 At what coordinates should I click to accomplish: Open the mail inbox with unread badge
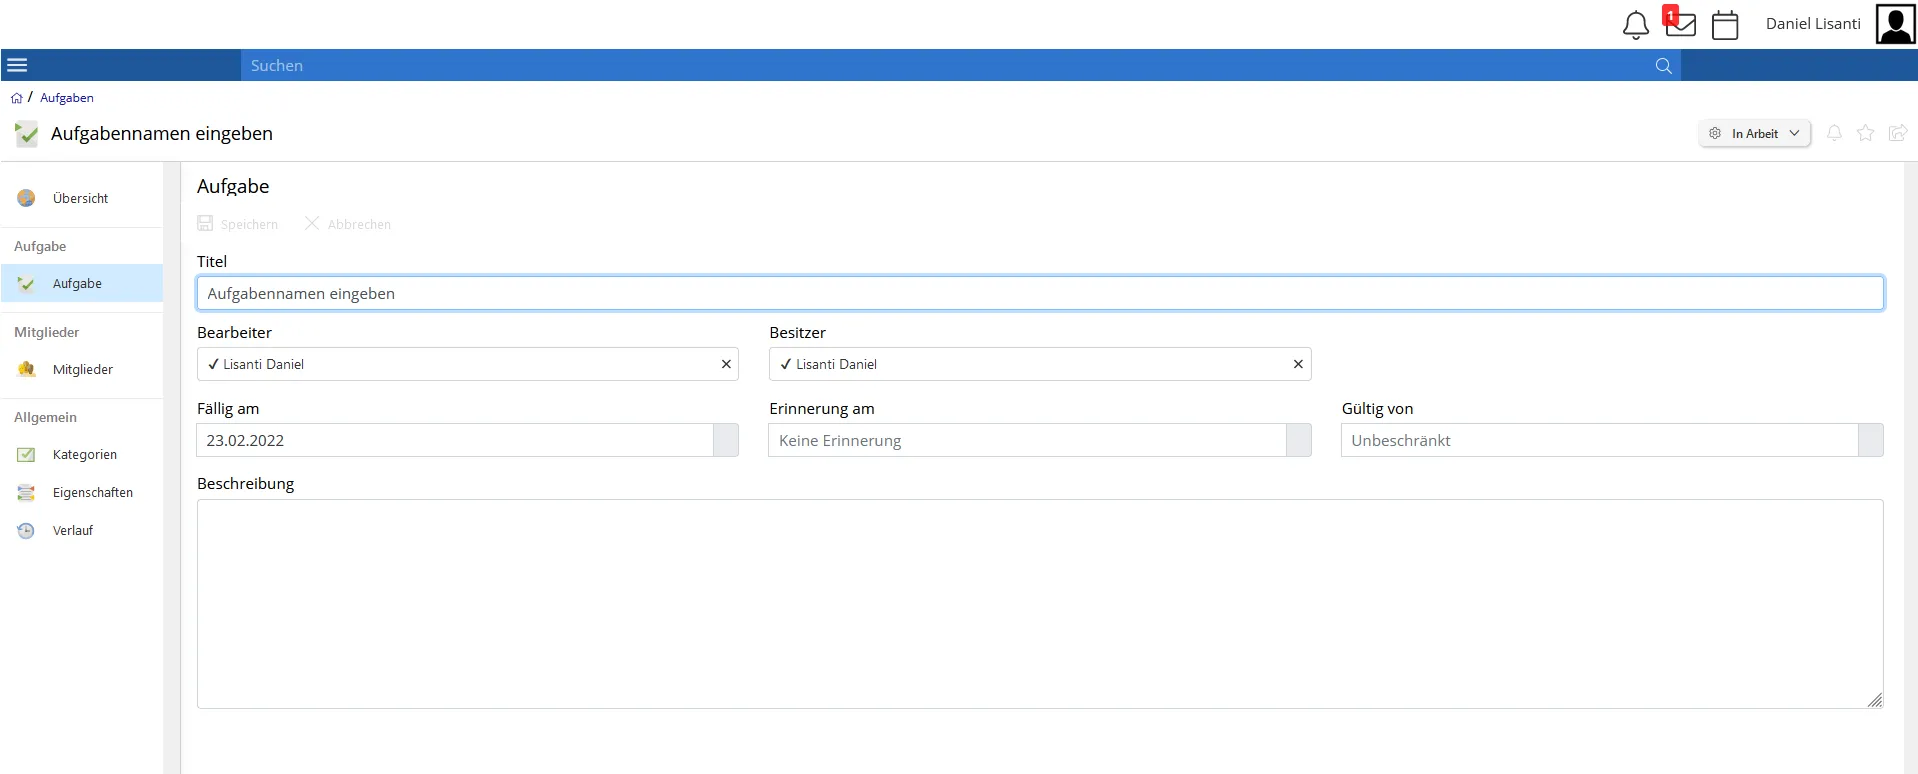[1680, 22]
